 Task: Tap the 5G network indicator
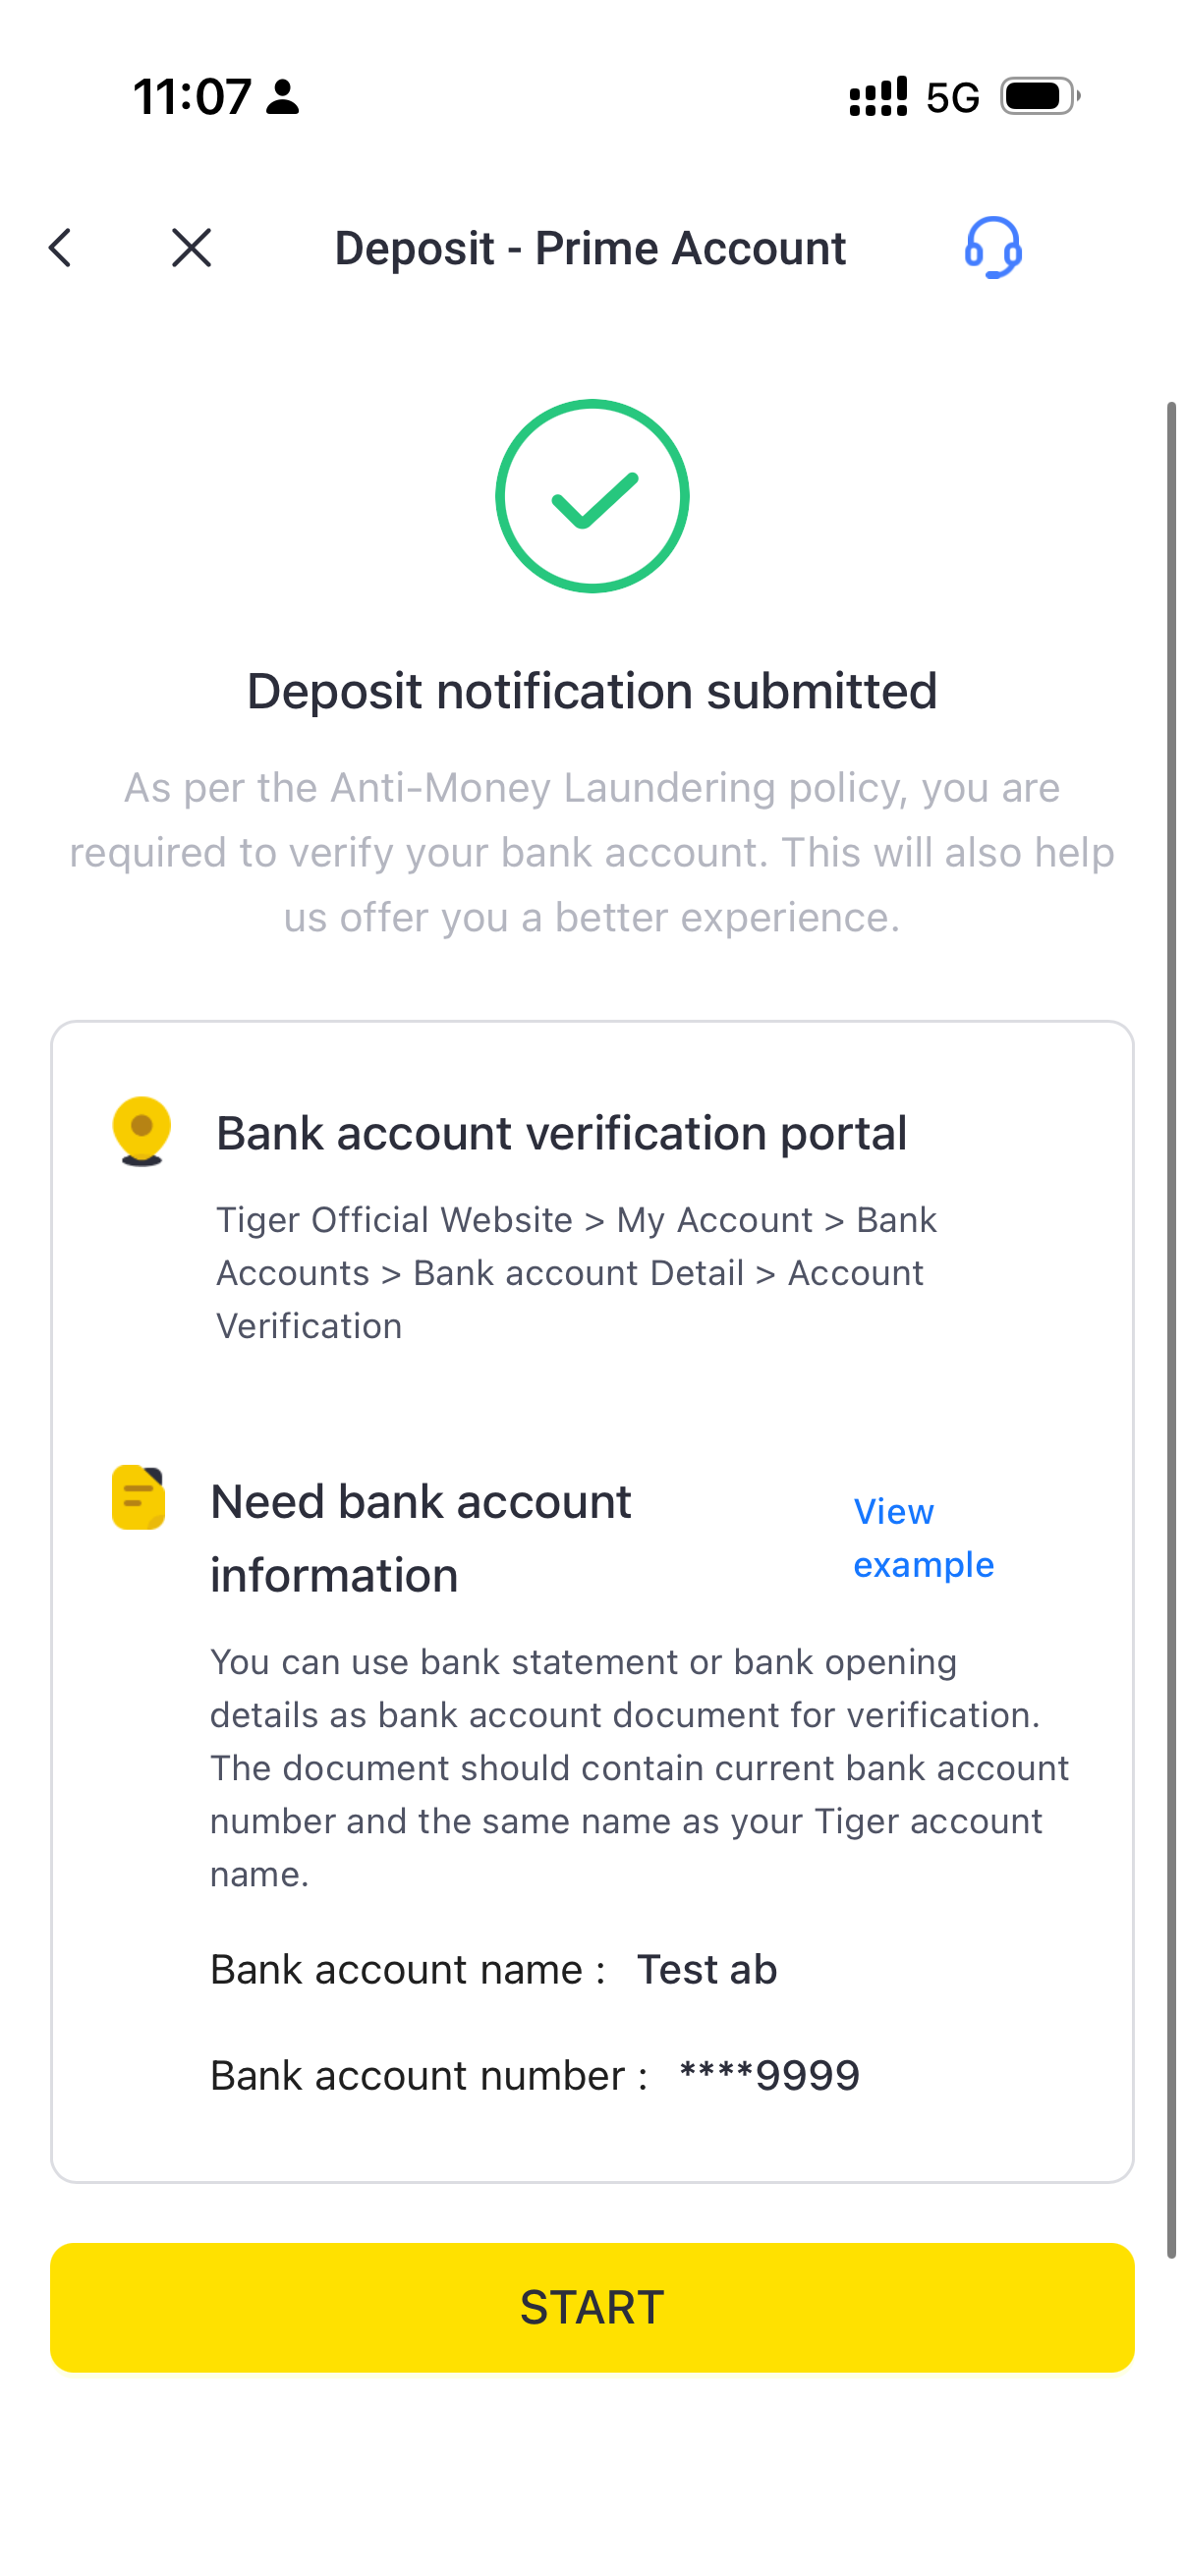point(952,98)
